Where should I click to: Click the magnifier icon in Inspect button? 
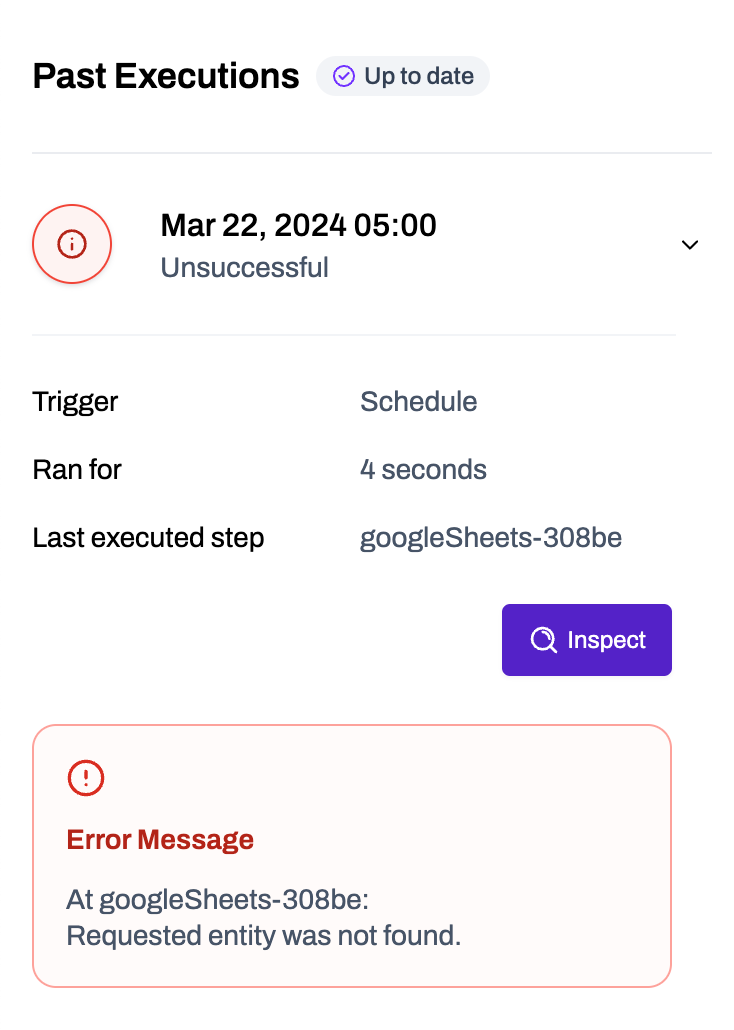(543, 640)
